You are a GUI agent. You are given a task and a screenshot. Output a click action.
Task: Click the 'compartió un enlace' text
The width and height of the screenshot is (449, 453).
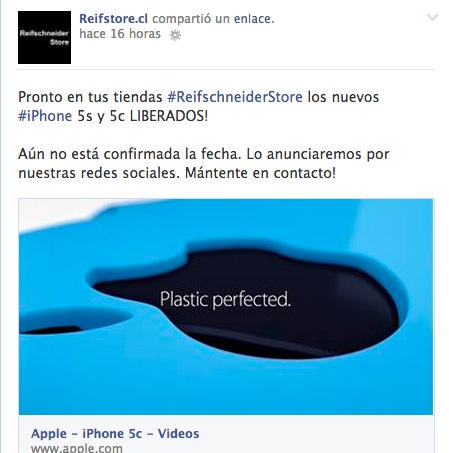point(213,19)
